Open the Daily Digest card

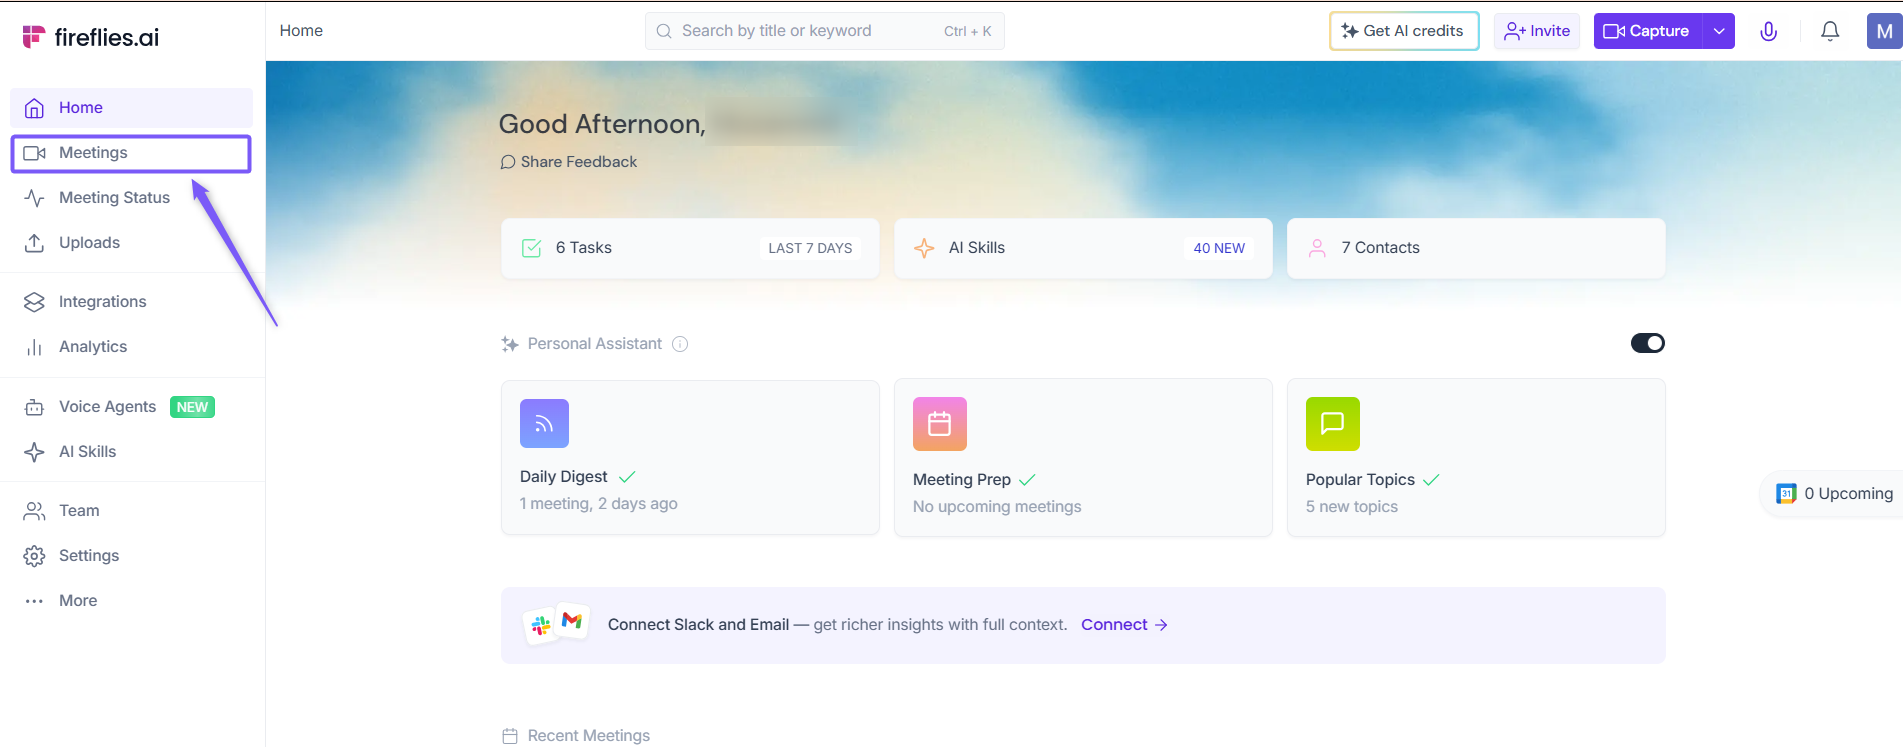[x=690, y=457]
